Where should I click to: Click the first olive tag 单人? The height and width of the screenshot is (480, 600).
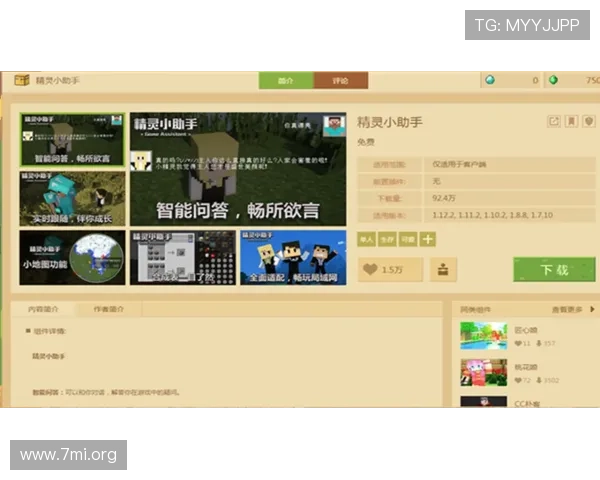tap(367, 240)
